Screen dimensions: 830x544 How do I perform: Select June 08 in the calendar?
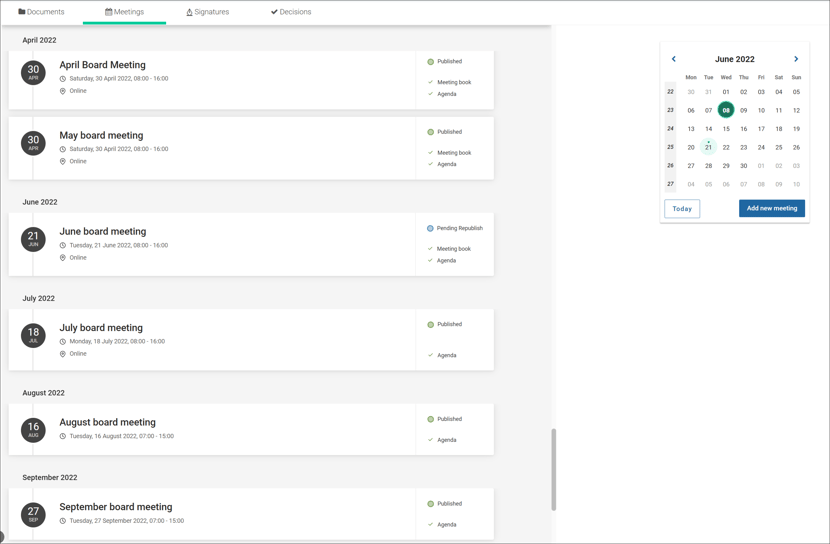click(x=726, y=110)
